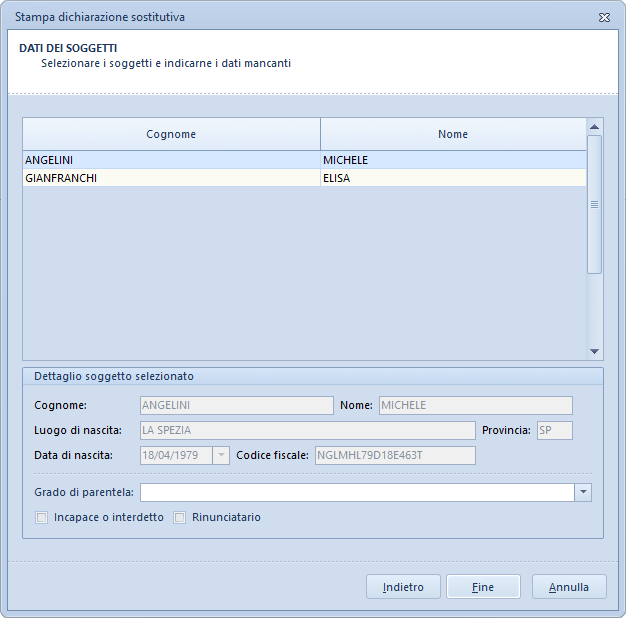This screenshot has width=626, height=618.
Task: Tick the Rinunciatario checkbox
Action: pyautogui.click(x=180, y=518)
